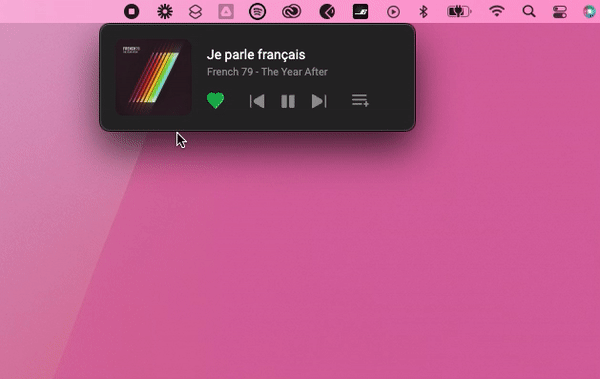600x379 pixels.
Task: Add the song to a playlist
Action: coord(360,100)
